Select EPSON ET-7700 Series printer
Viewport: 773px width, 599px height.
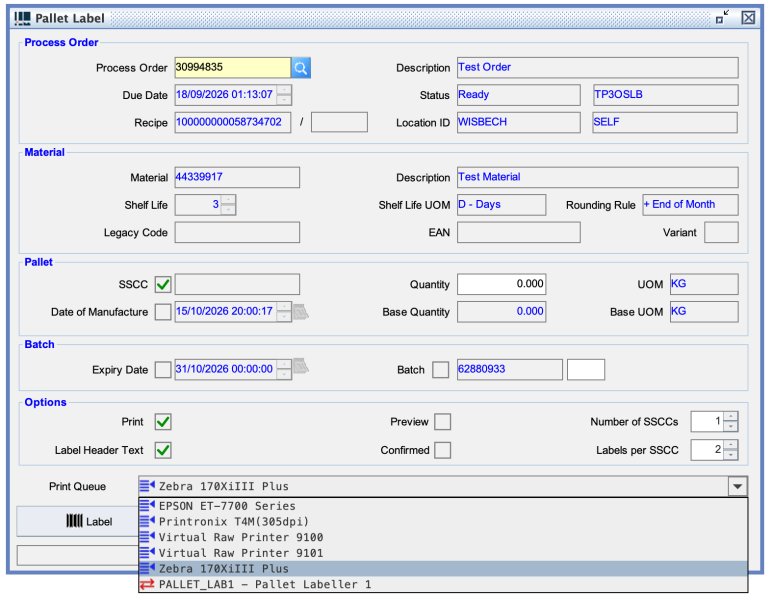coord(443,506)
